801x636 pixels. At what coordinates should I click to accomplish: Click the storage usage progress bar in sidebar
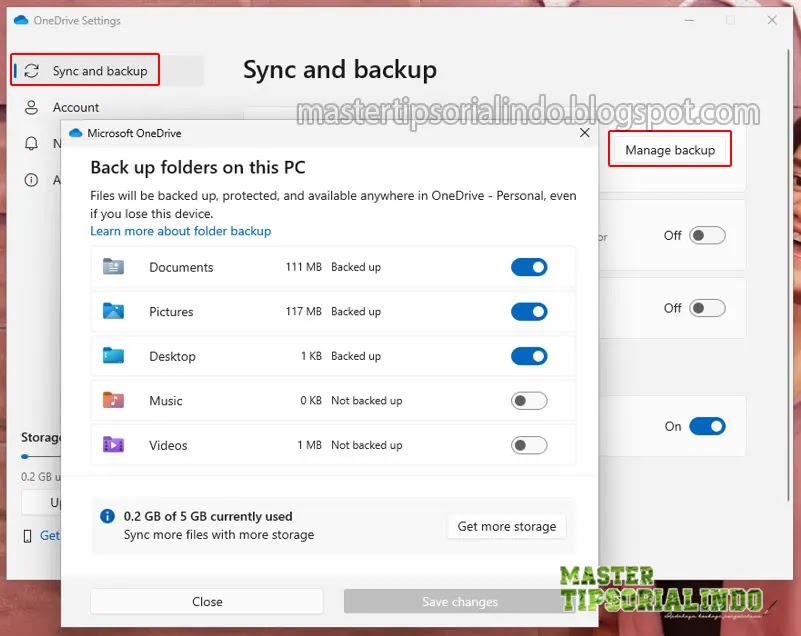point(41,456)
